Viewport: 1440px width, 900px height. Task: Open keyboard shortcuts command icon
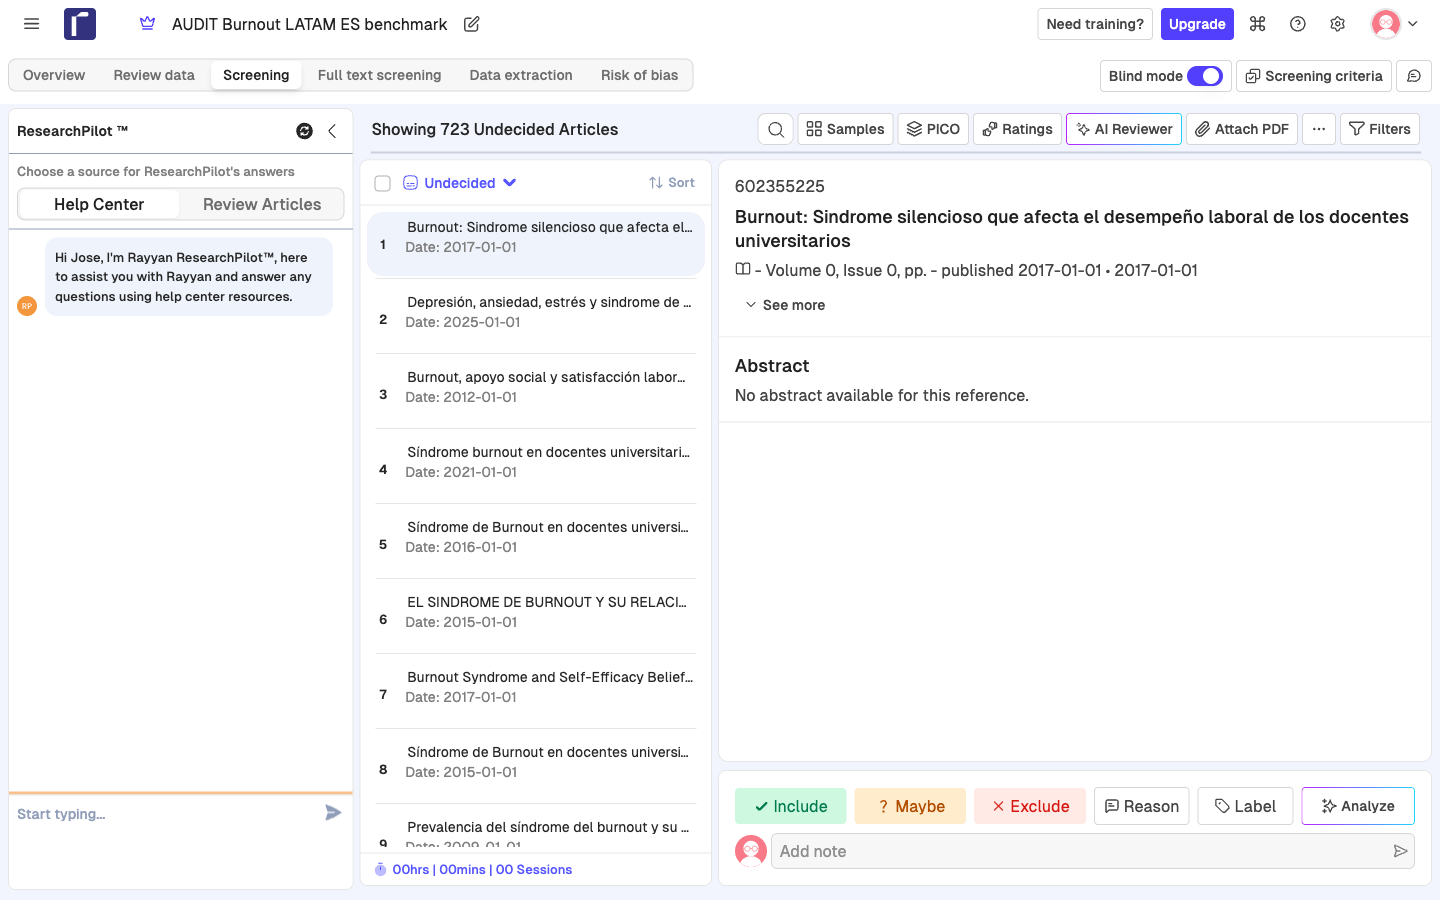(1258, 24)
